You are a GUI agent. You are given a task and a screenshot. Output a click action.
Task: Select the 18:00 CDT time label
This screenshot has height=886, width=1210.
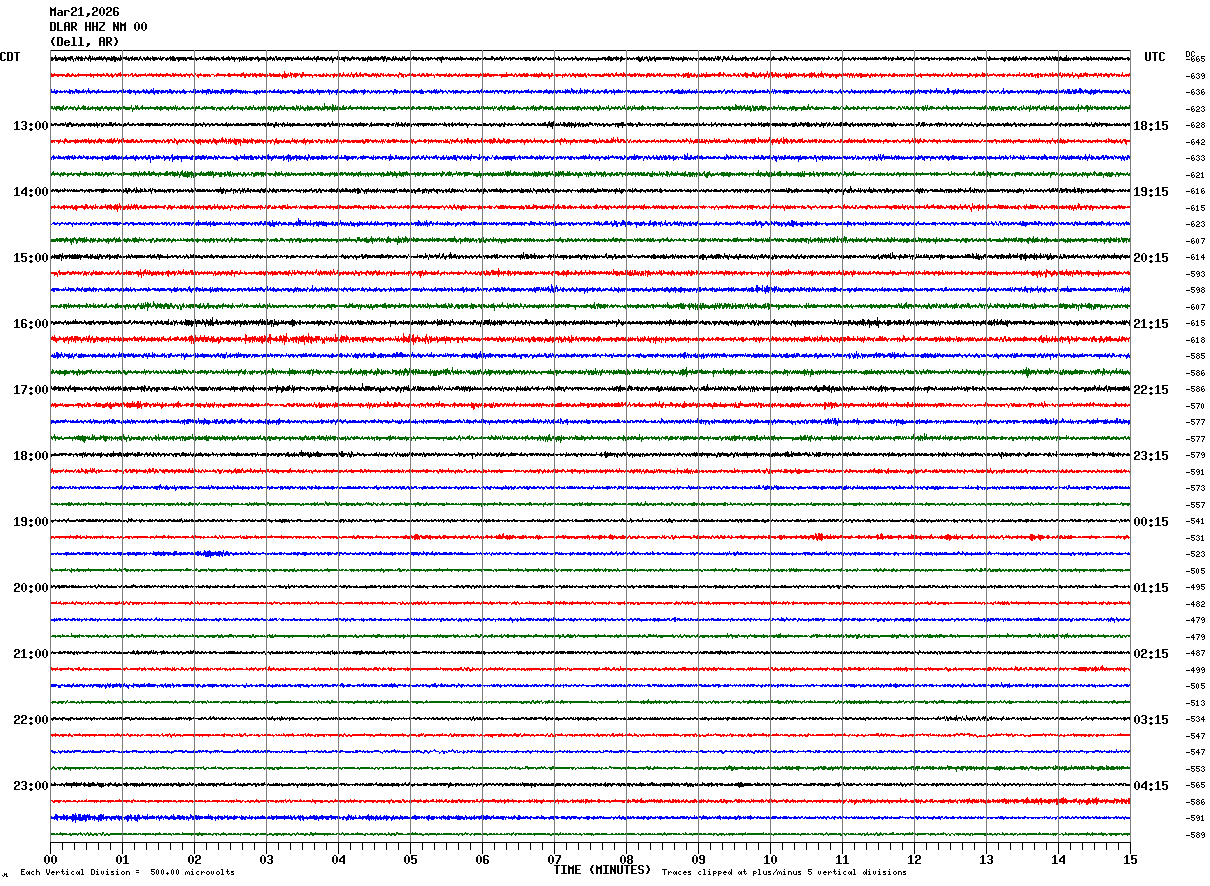pyautogui.click(x=30, y=456)
